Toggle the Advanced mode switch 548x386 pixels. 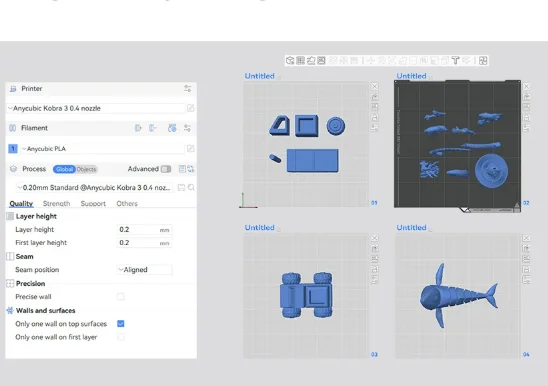coord(166,169)
